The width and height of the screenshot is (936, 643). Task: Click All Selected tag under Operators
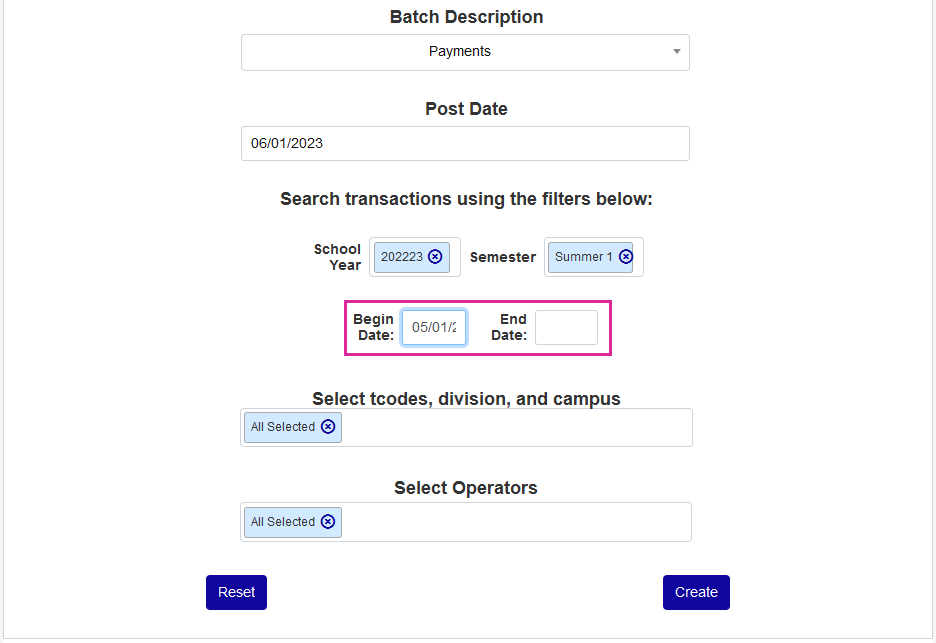[x=283, y=522]
